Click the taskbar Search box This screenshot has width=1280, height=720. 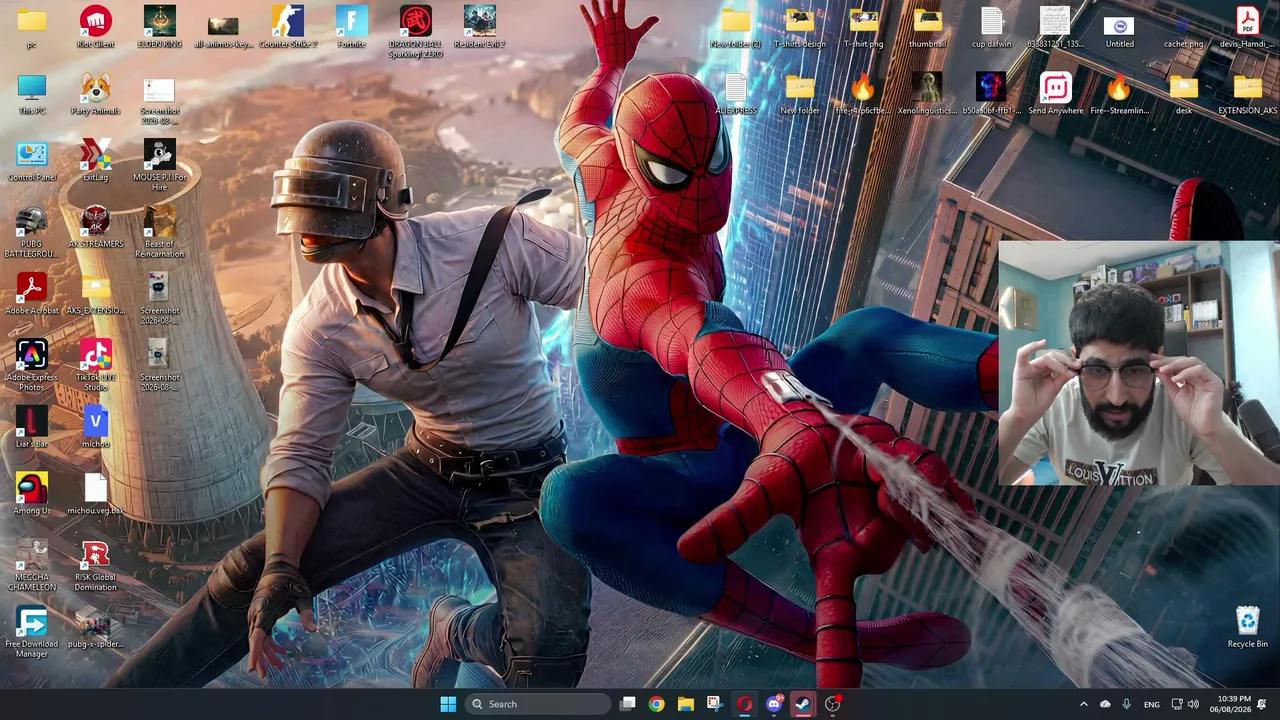click(538, 704)
